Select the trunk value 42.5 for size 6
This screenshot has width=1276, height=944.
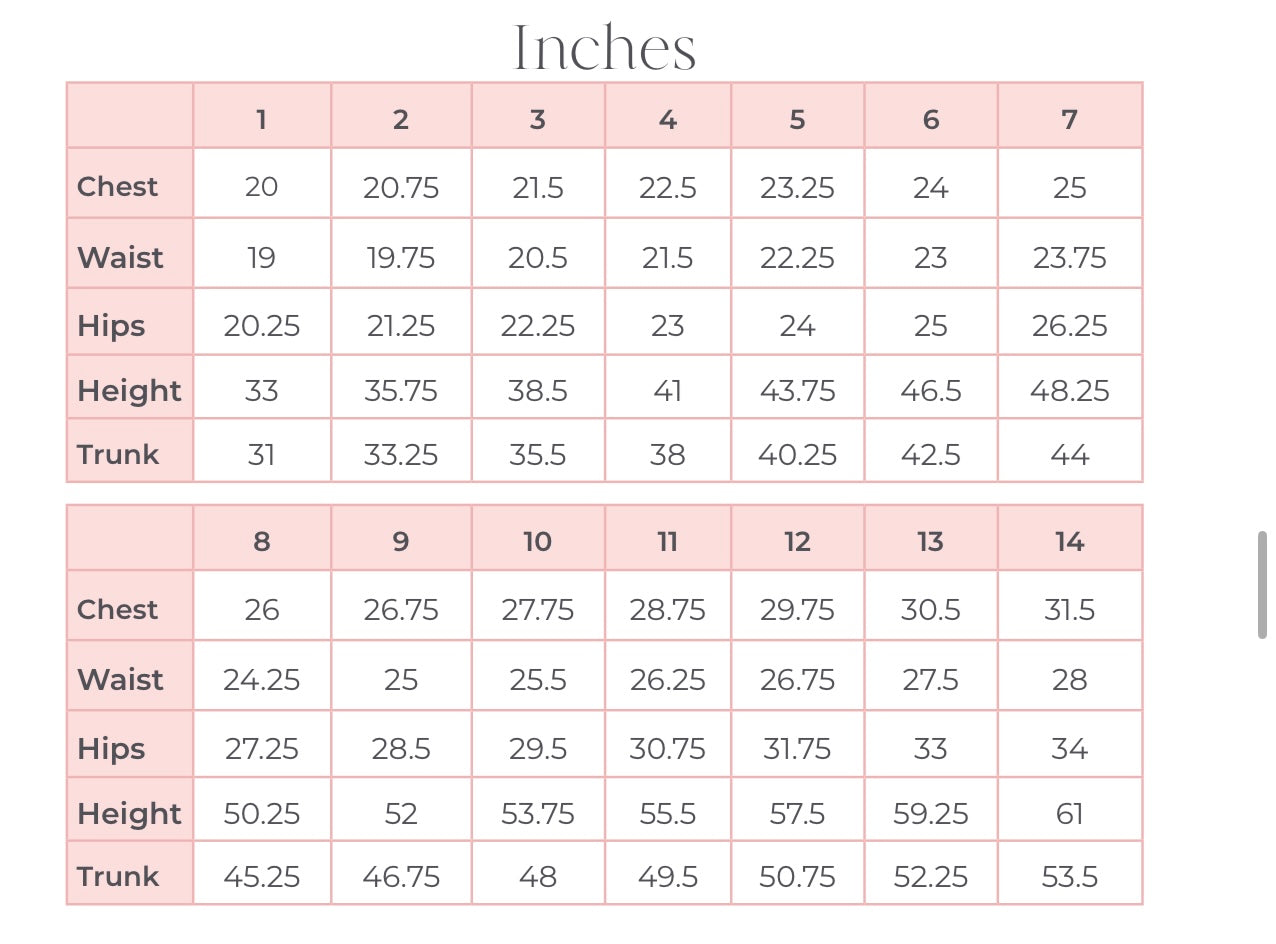click(930, 455)
